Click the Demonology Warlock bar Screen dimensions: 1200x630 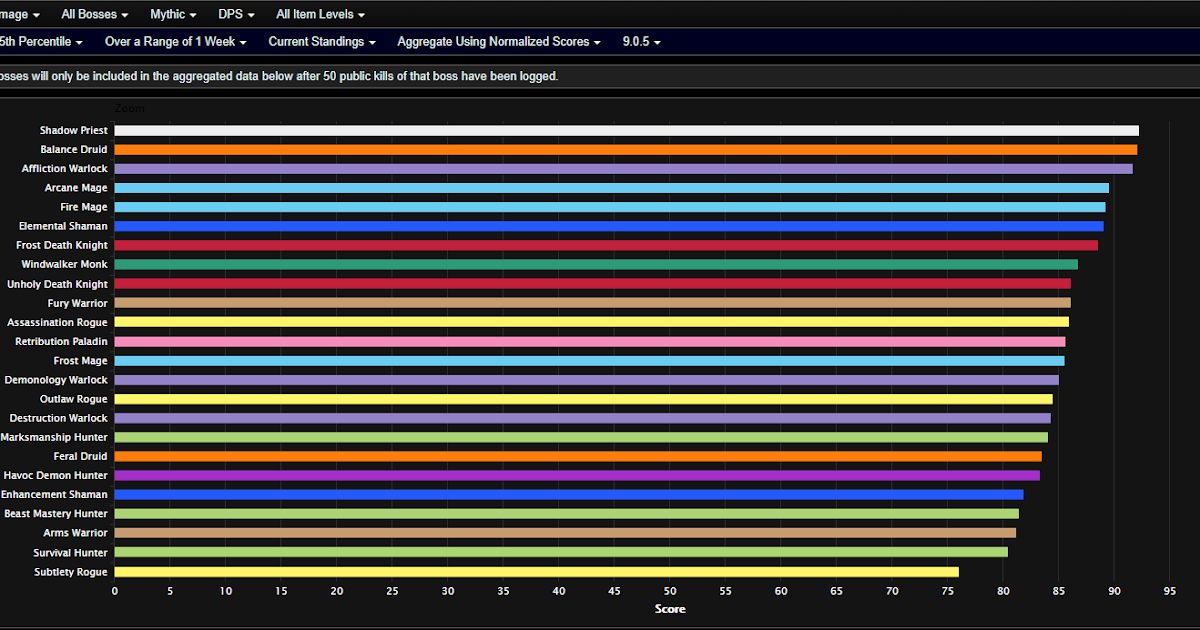click(x=587, y=380)
